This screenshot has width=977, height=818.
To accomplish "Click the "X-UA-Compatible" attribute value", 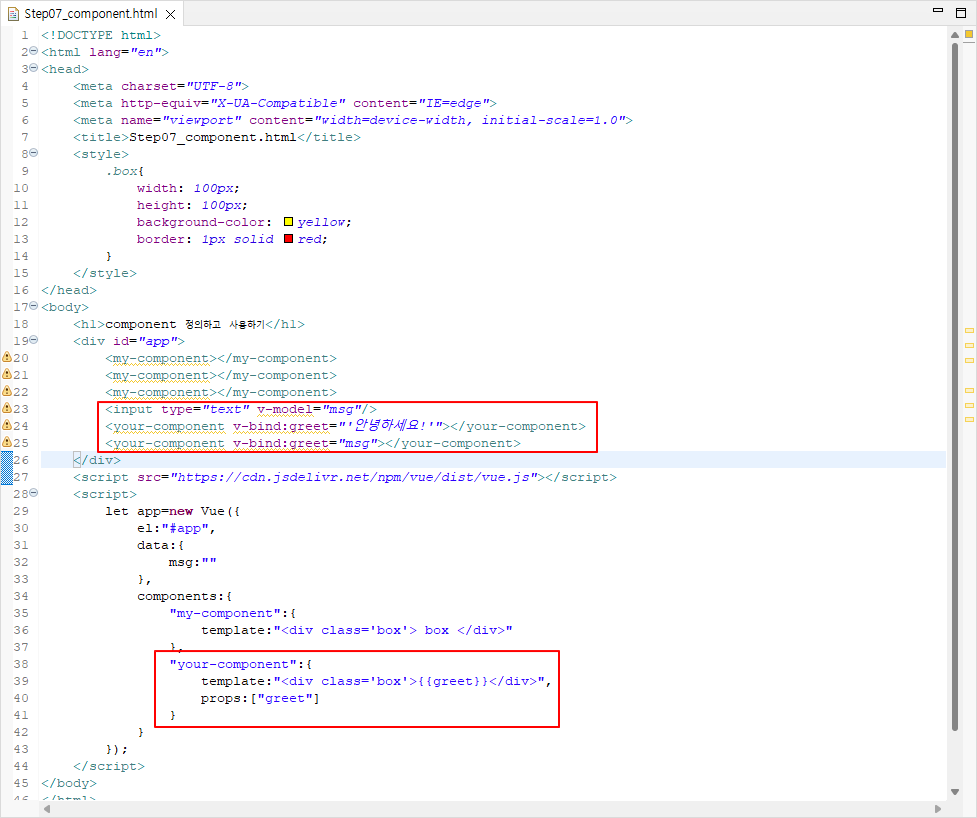I will click(x=277, y=103).
